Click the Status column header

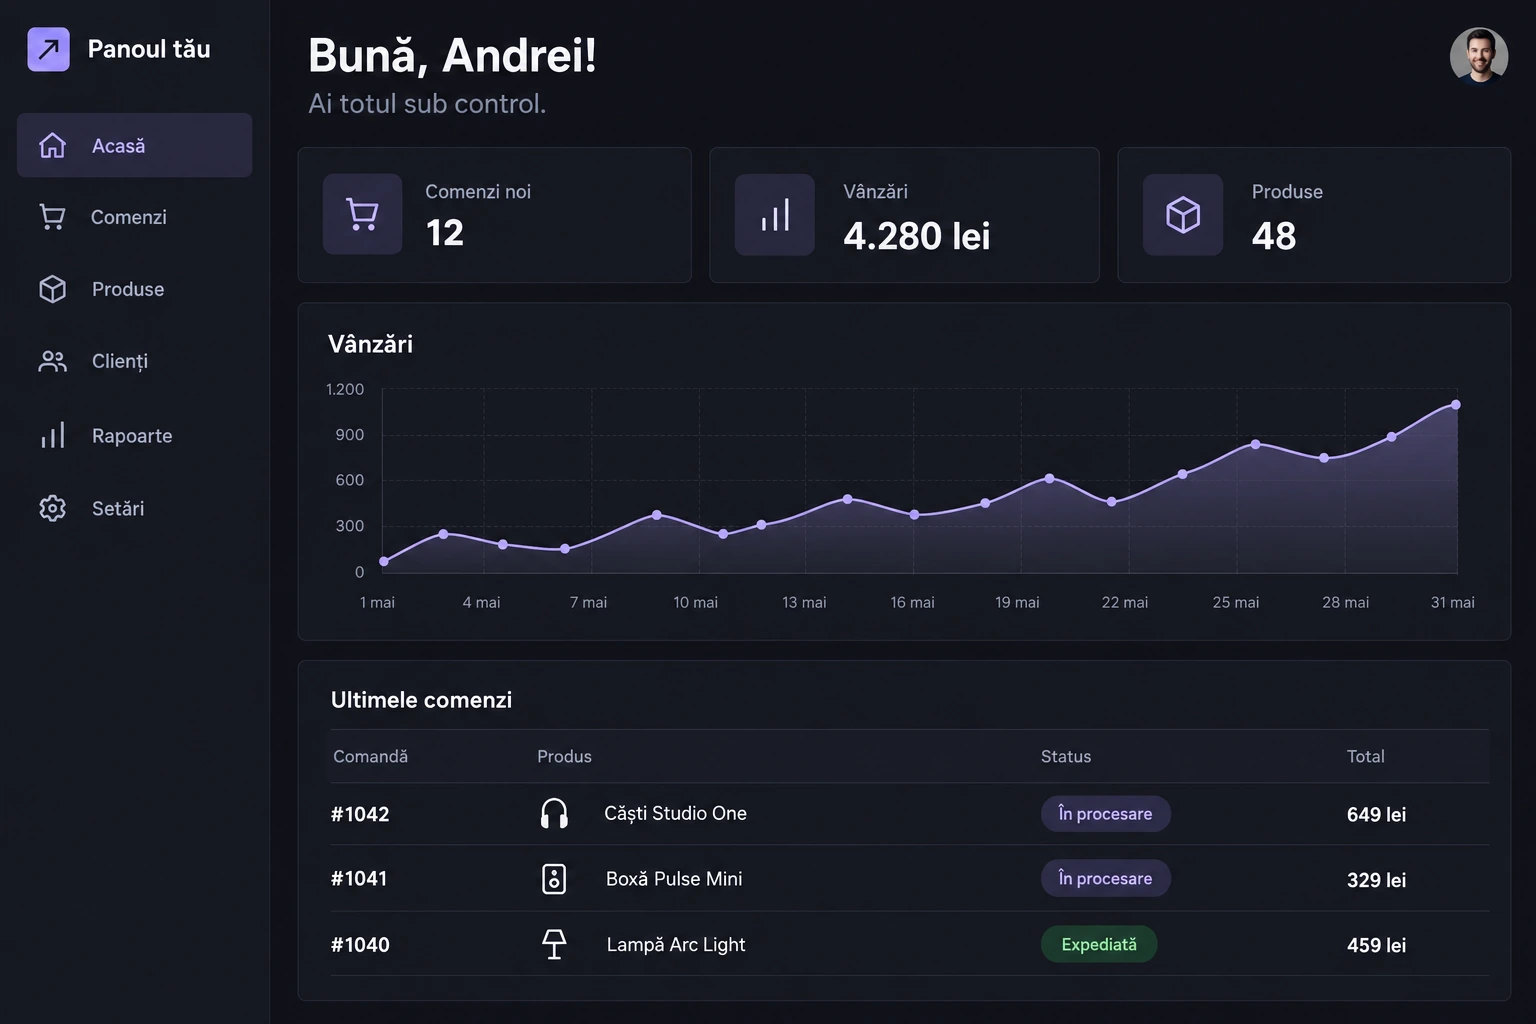point(1066,757)
